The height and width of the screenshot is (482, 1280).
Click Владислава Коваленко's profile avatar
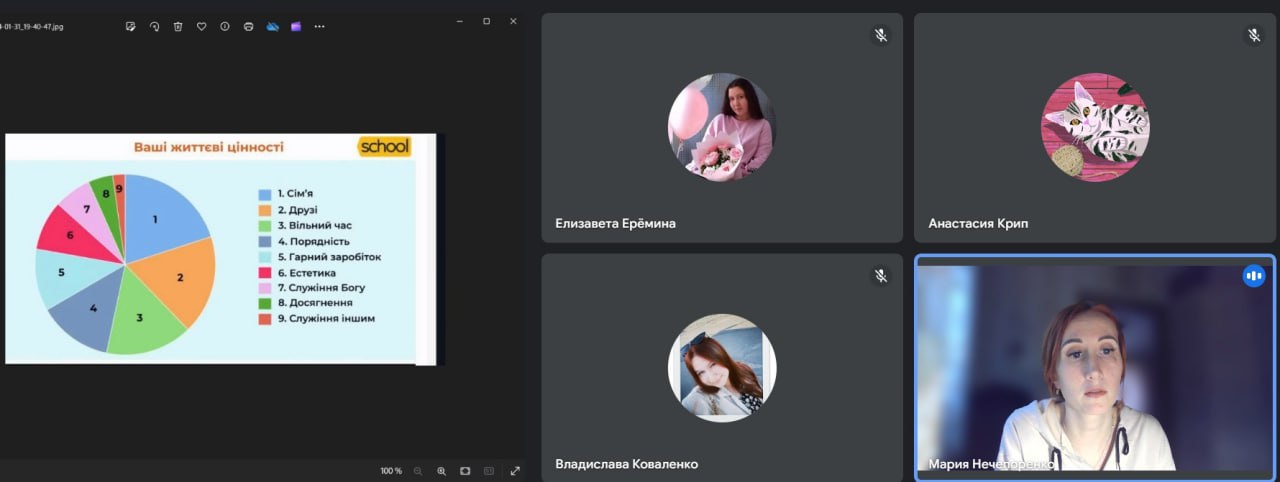(x=722, y=368)
